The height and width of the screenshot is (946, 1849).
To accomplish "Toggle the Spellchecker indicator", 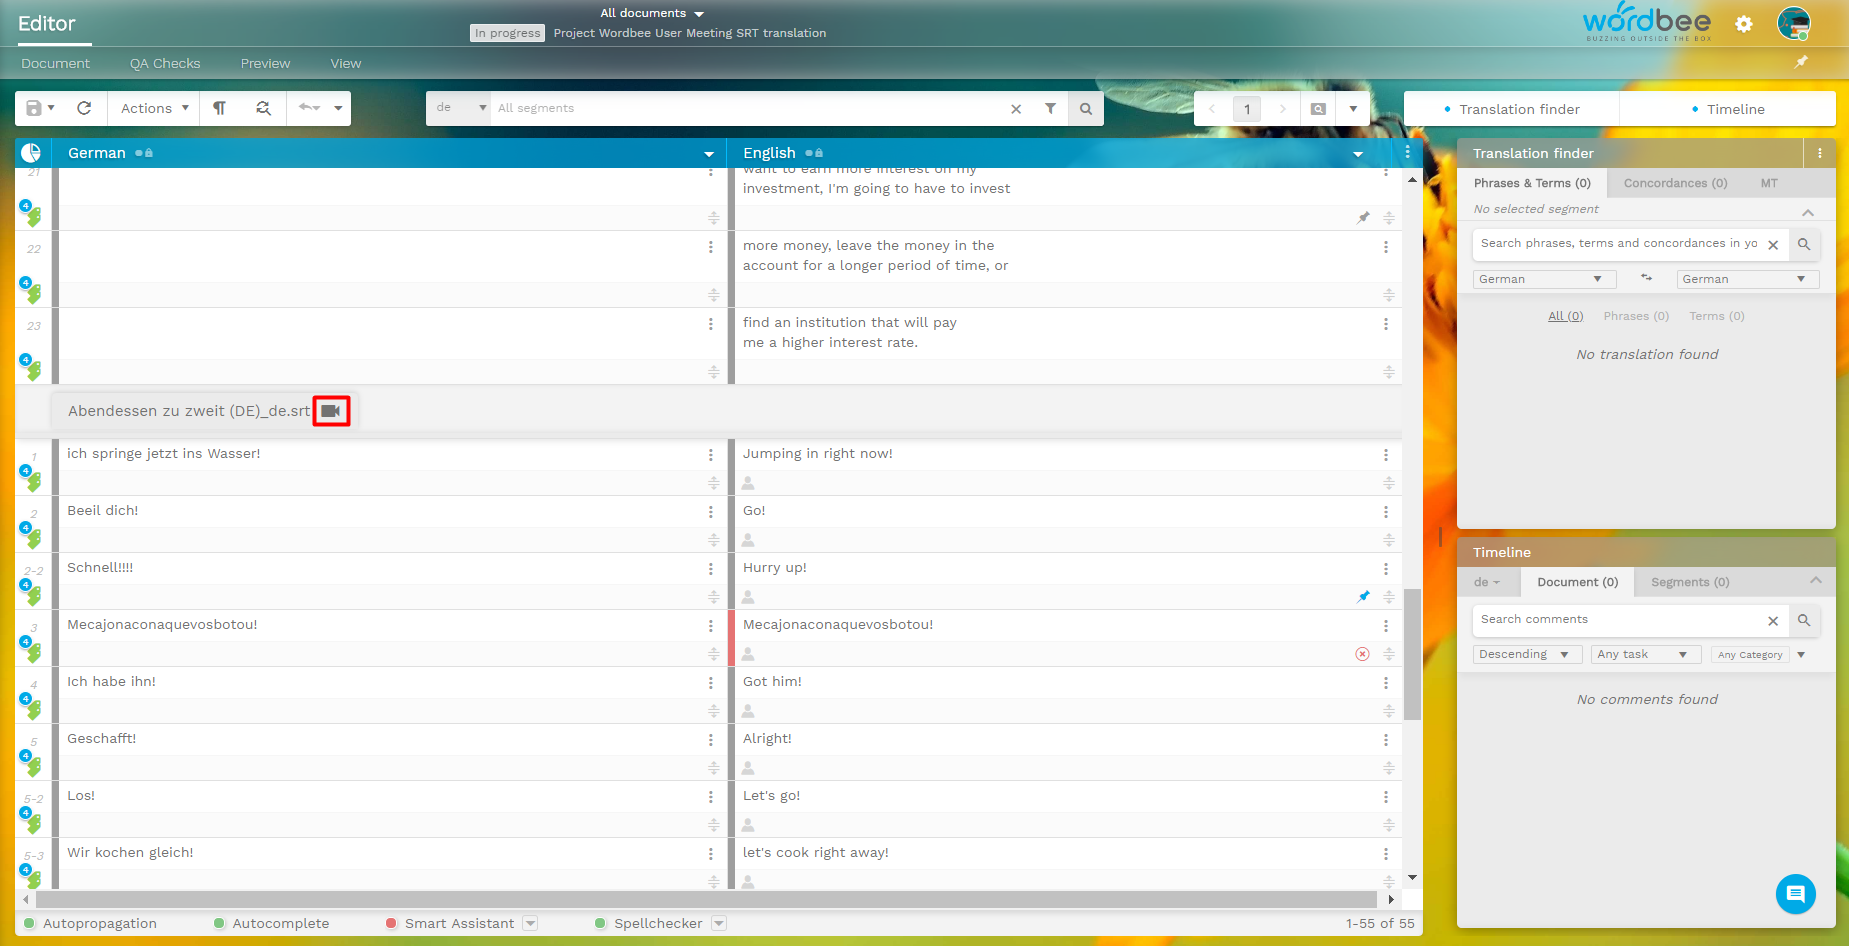I will (600, 923).
